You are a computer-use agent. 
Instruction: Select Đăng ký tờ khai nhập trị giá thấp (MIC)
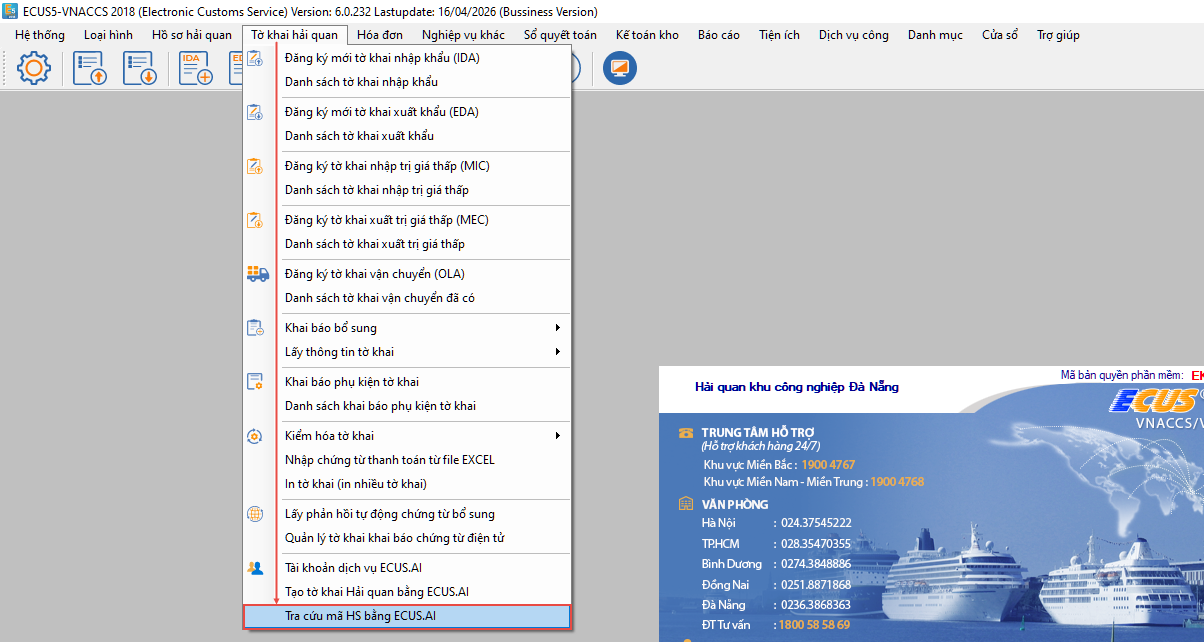(387, 166)
